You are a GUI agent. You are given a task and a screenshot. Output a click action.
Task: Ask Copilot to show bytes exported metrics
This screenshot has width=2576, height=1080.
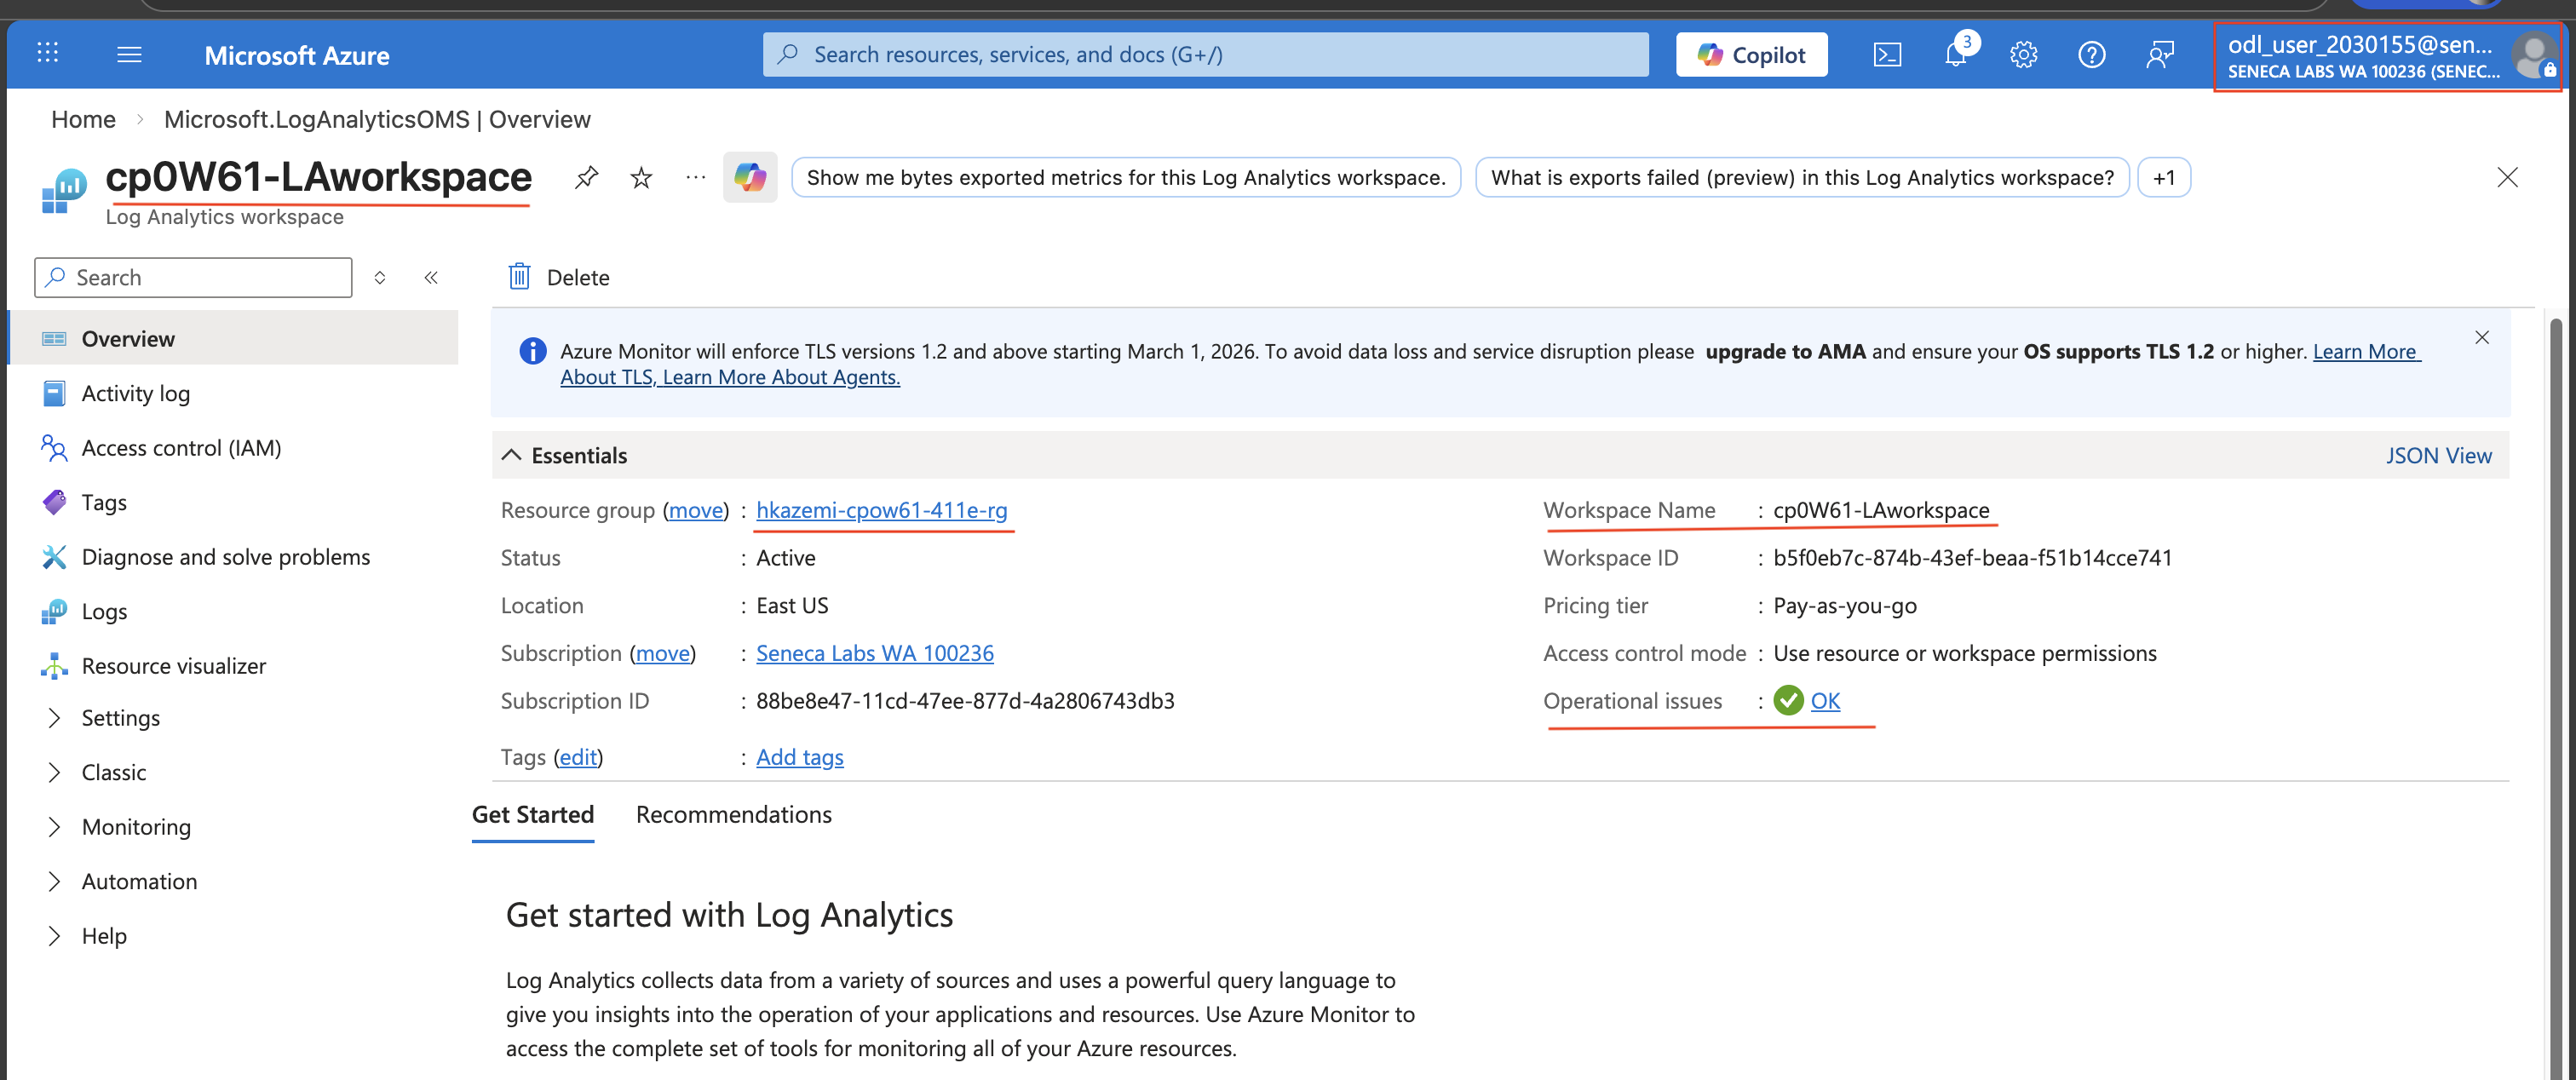(1126, 178)
